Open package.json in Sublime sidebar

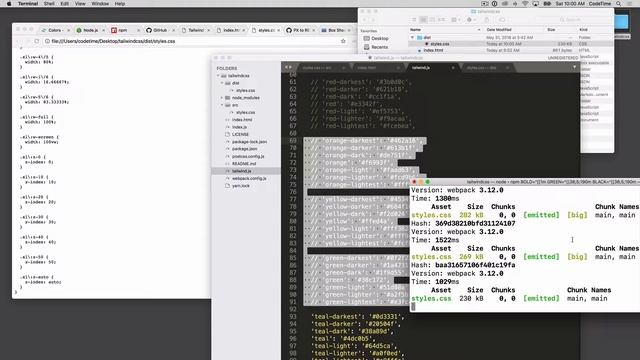coord(244,149)
